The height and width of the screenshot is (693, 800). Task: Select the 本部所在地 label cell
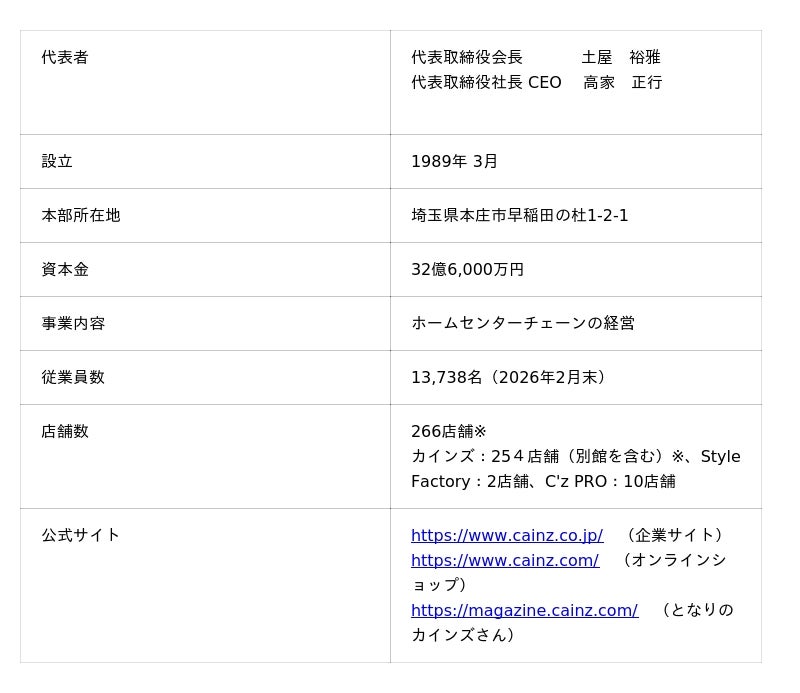pos(81,216)
